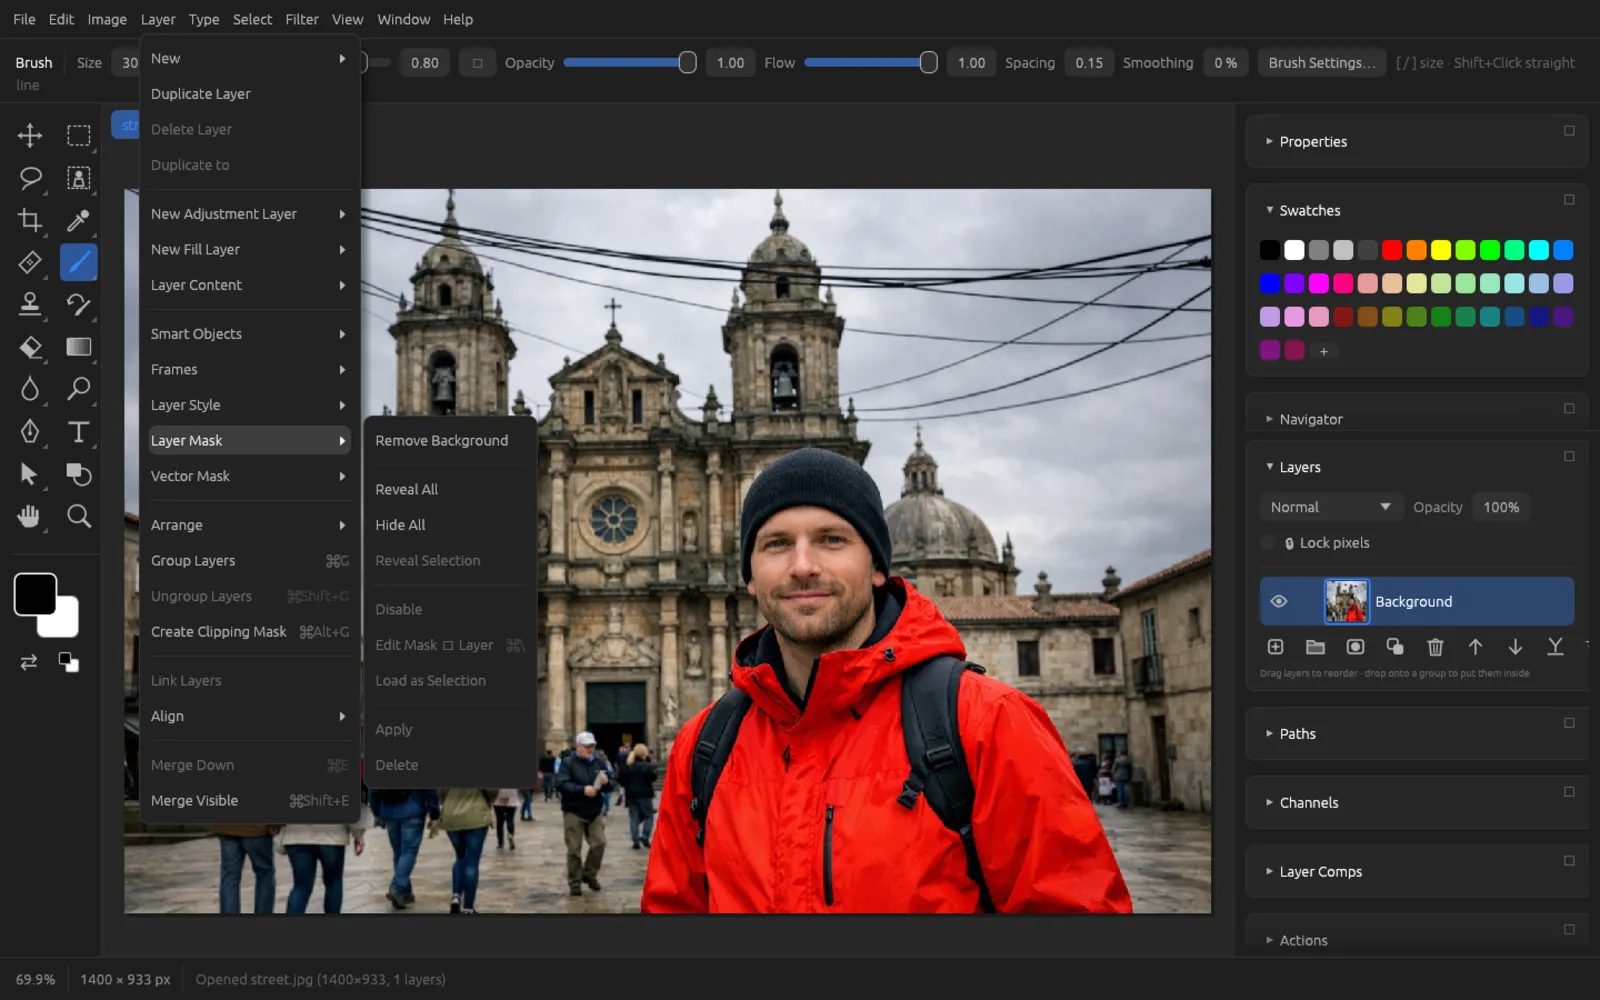Click the layer Opacity 100% field

point(1501,507)
